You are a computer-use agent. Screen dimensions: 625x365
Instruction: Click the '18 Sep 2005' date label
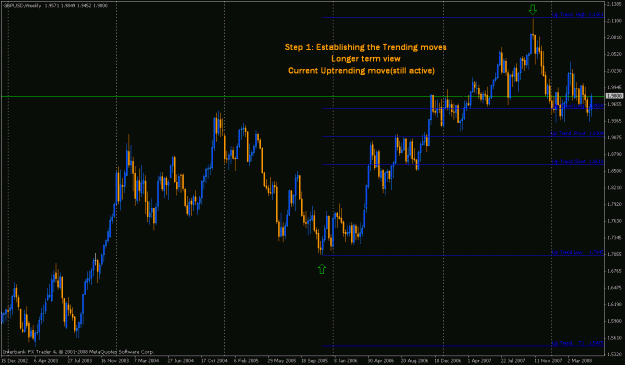(314, 360)
